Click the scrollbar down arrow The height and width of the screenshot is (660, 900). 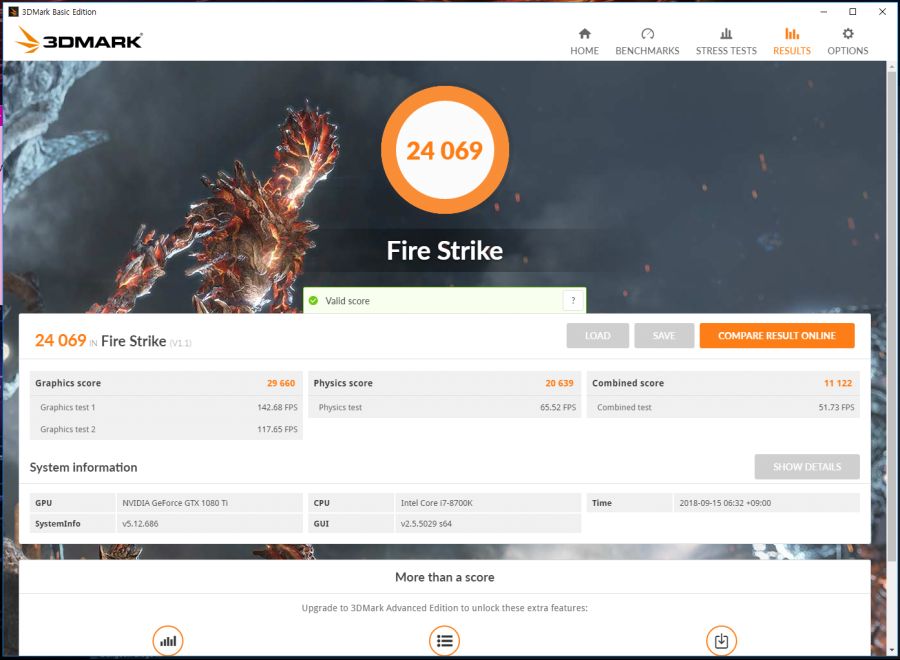tap(891, 650)
